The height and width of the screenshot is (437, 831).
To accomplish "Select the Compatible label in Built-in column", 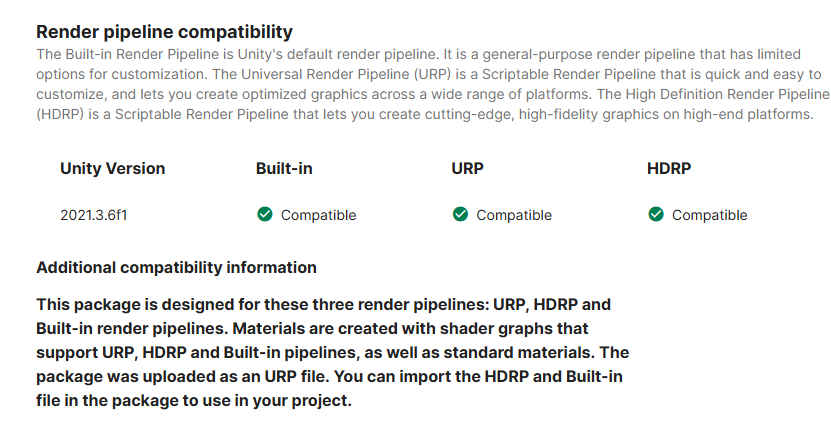I will pos(318,215).
